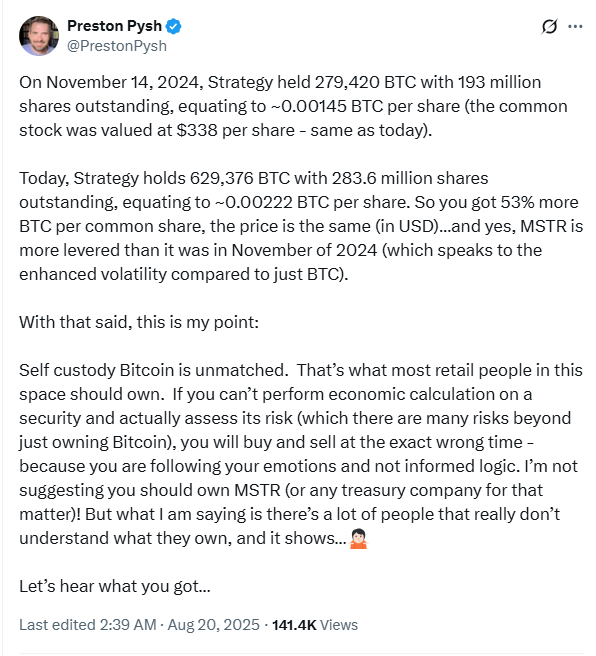Click the Aug 20, 2025 date

coord(213,625)
